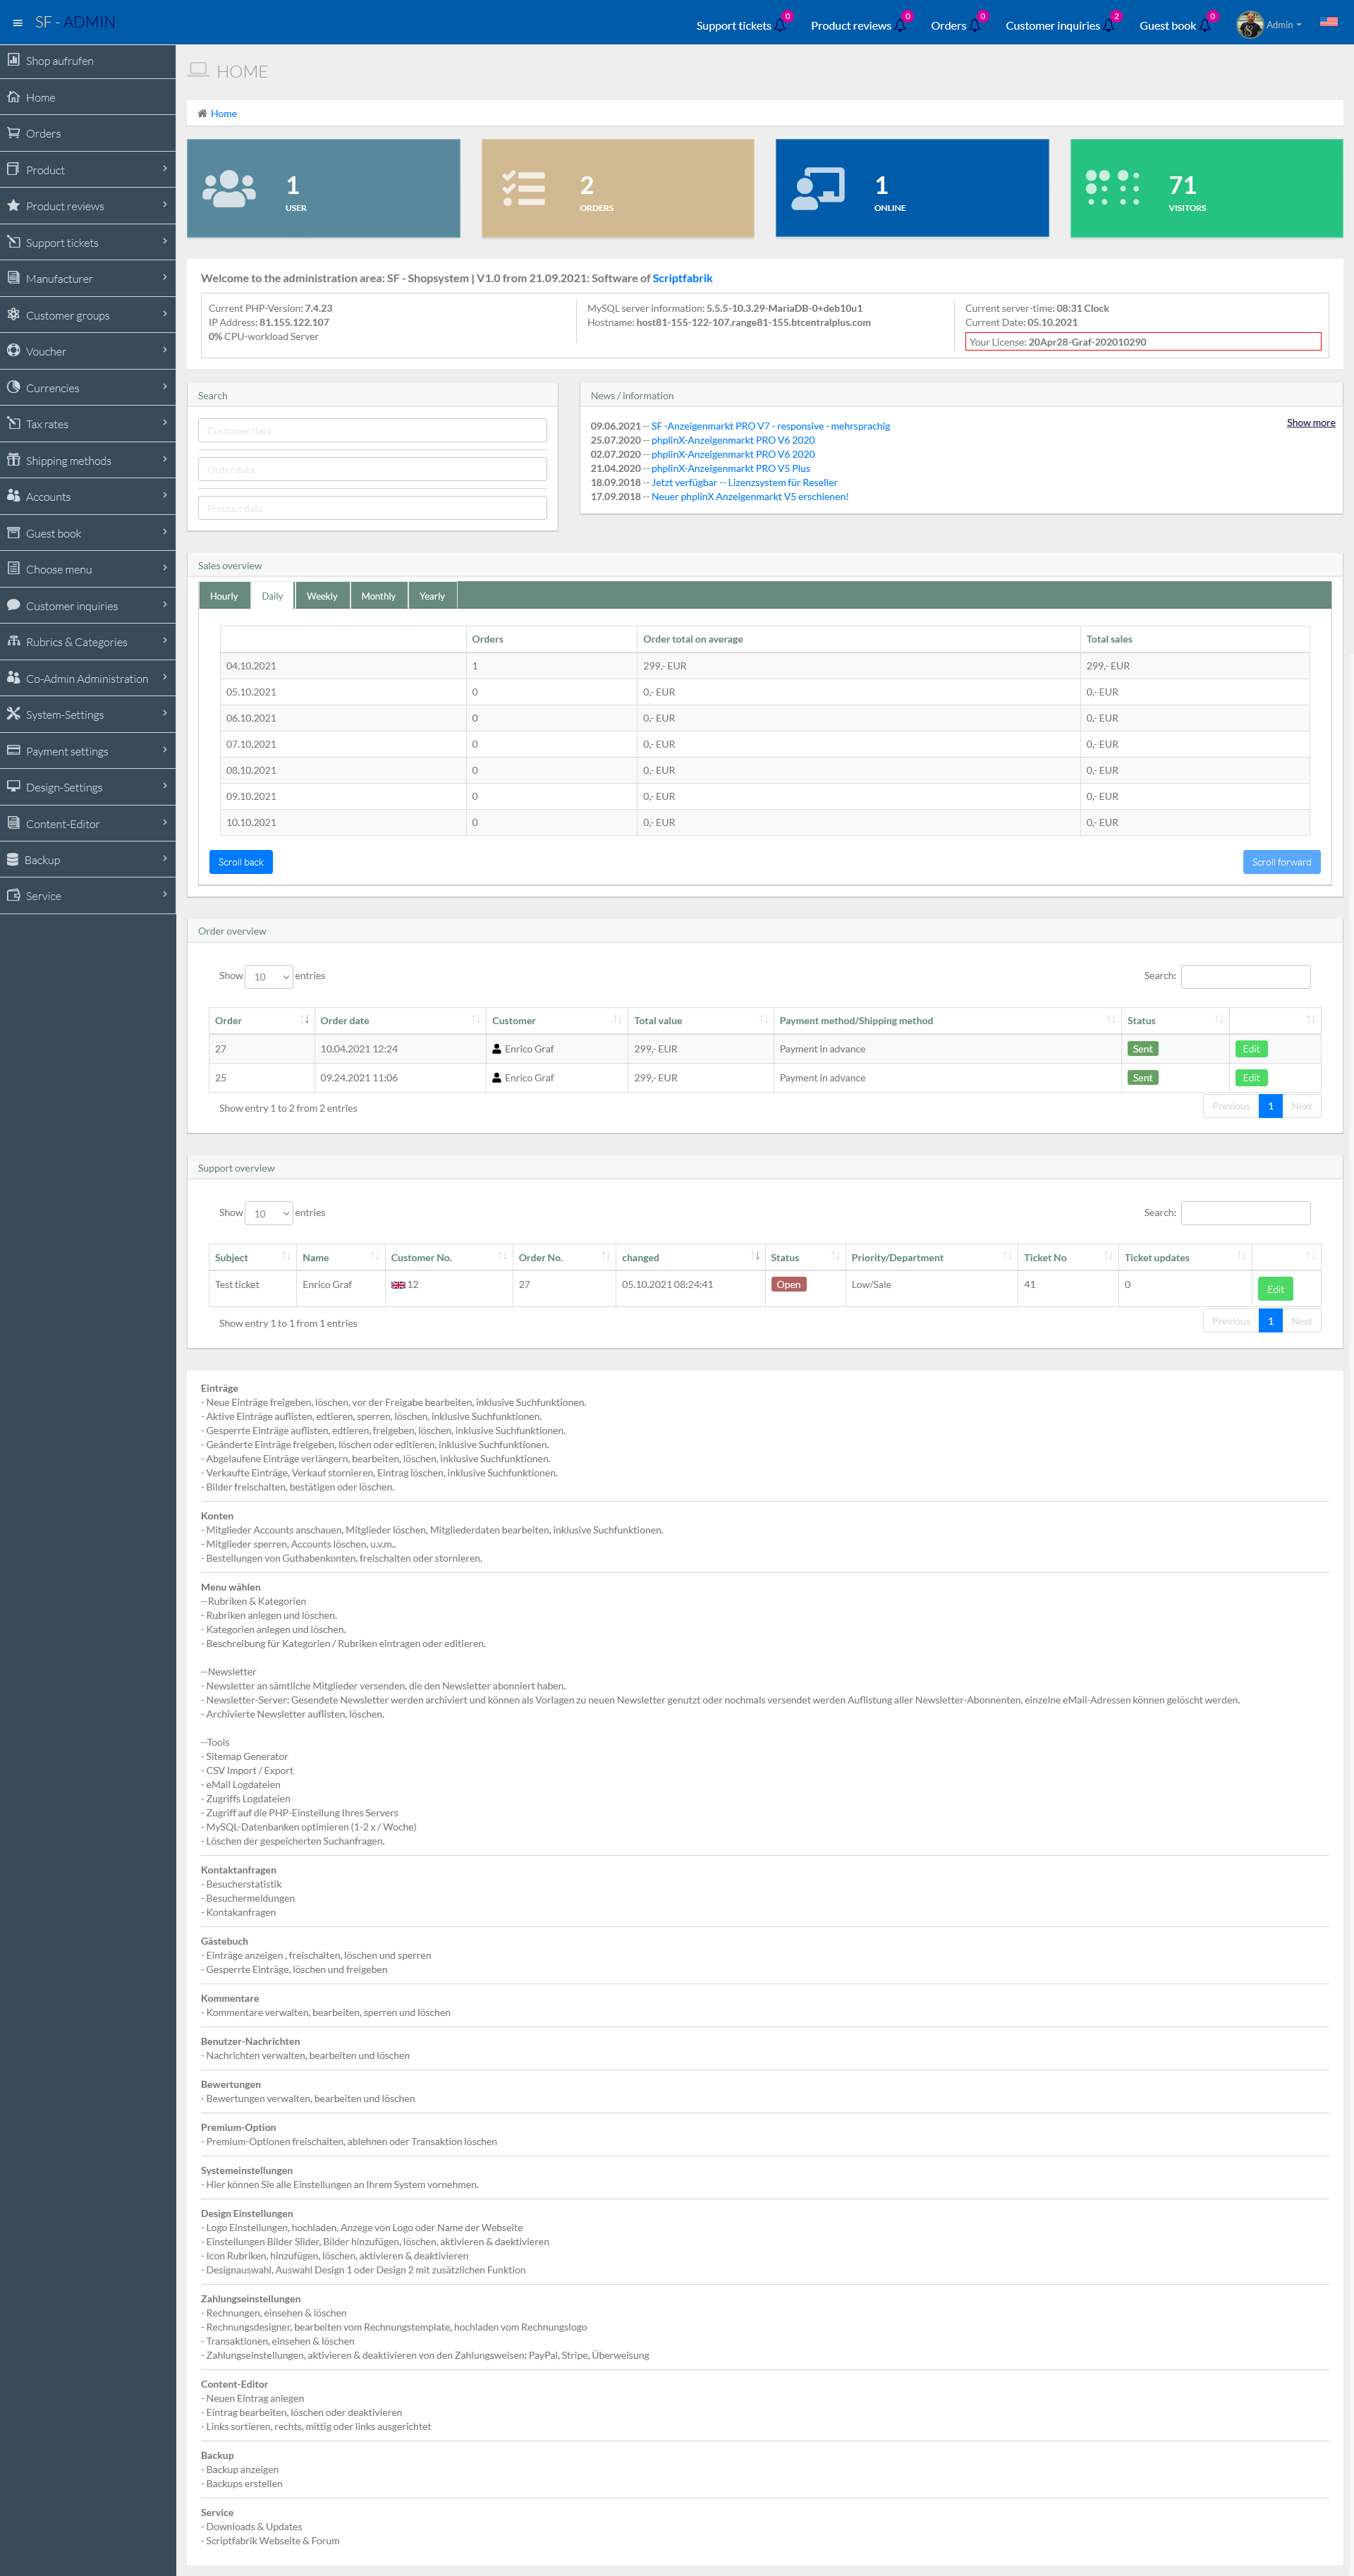Click the Currencies pie chart icon
1354x2576 pixels.
pos(14,387)
